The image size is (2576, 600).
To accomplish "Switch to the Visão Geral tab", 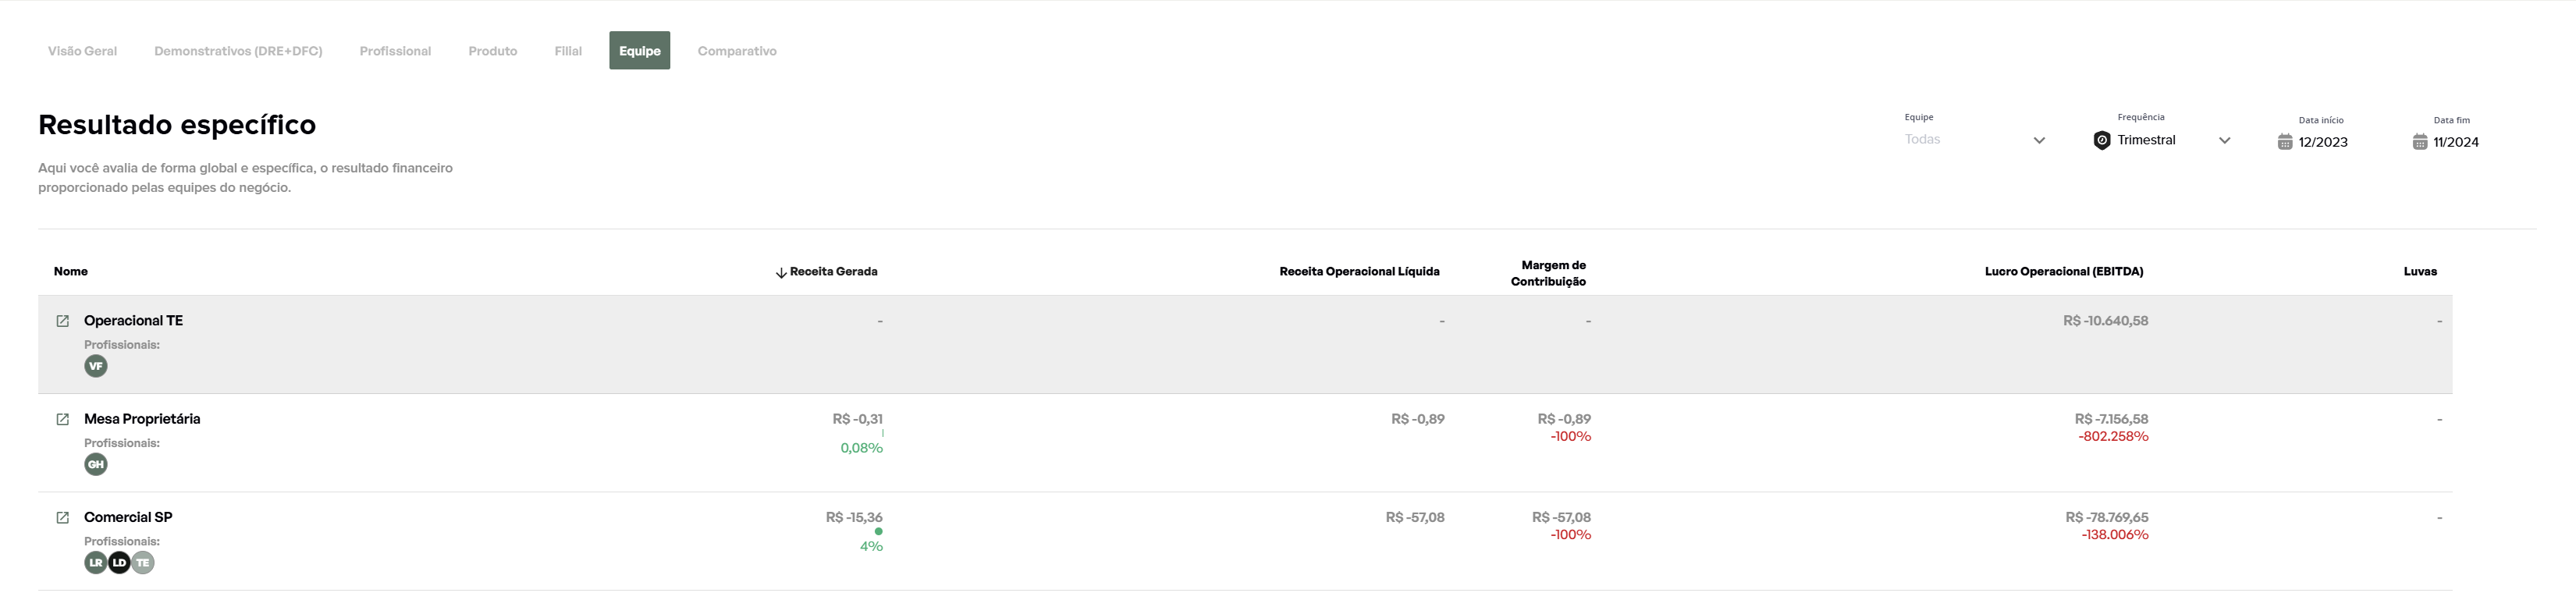I will (82, 51).
